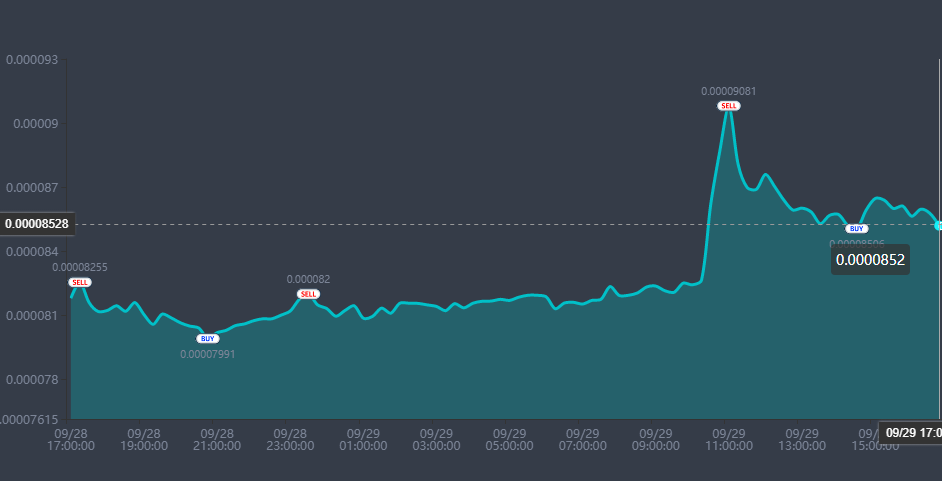Viewport: 942px width, 481px height.
Task: Click y-axis label 0.000078
Action: pyautogui.click(x=32, y=380)
